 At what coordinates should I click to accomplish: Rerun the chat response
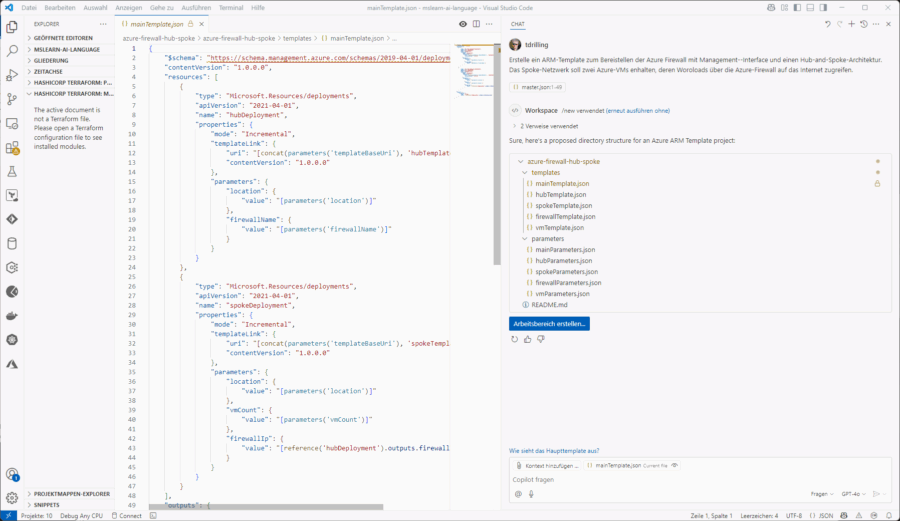click(x=514, y=339)
